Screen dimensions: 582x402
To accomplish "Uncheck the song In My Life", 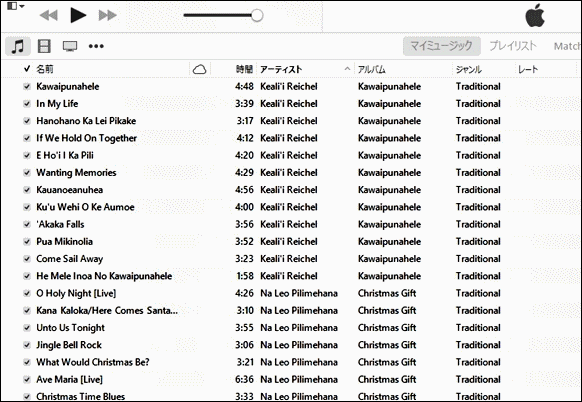I will click(27, 104).
